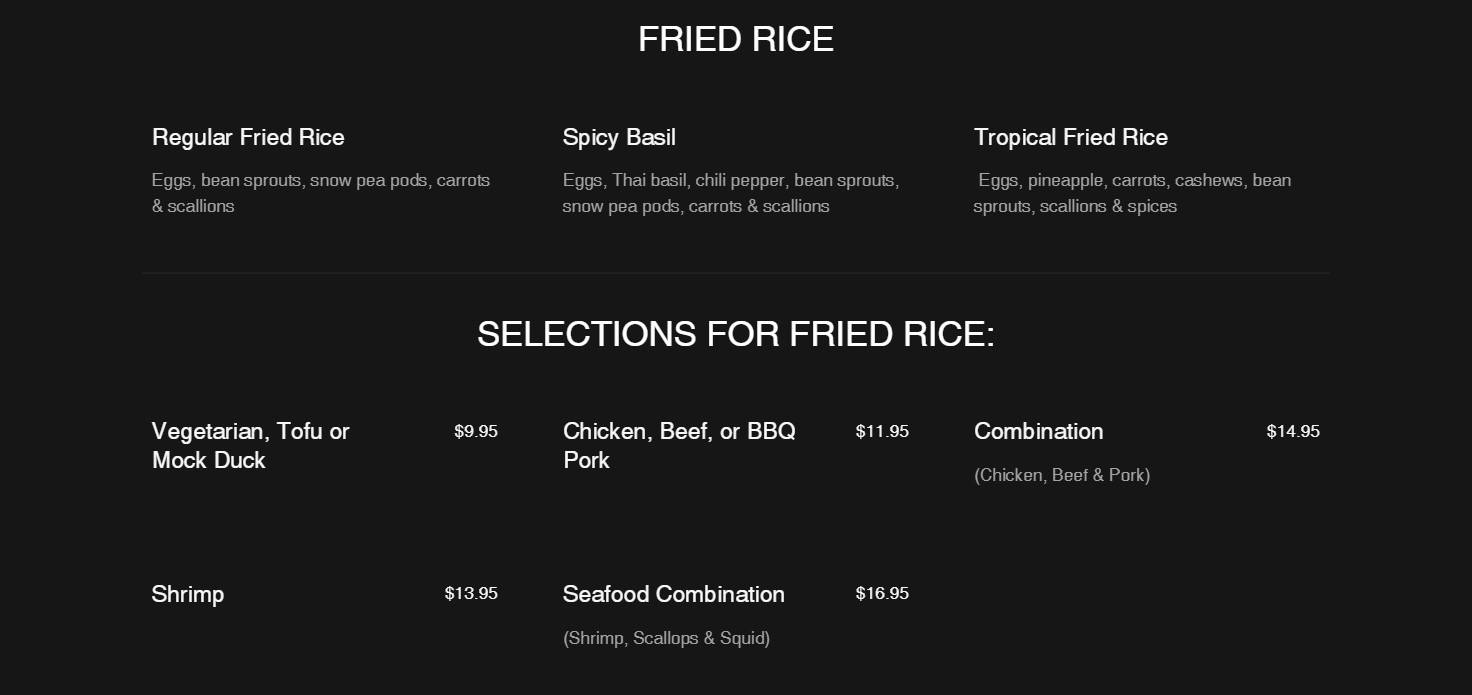
Task: Select the Spicy Basil menu item title
Action: point(619,137)
